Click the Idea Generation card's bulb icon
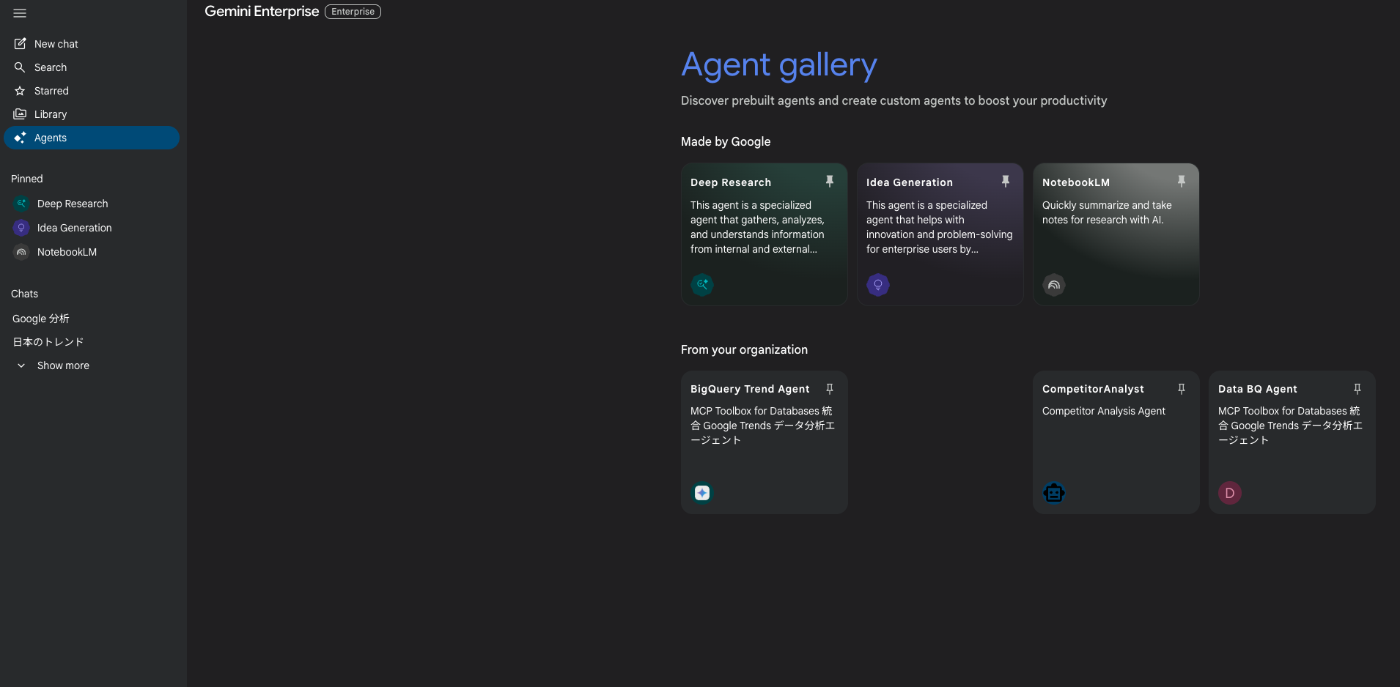 point(878,285)
